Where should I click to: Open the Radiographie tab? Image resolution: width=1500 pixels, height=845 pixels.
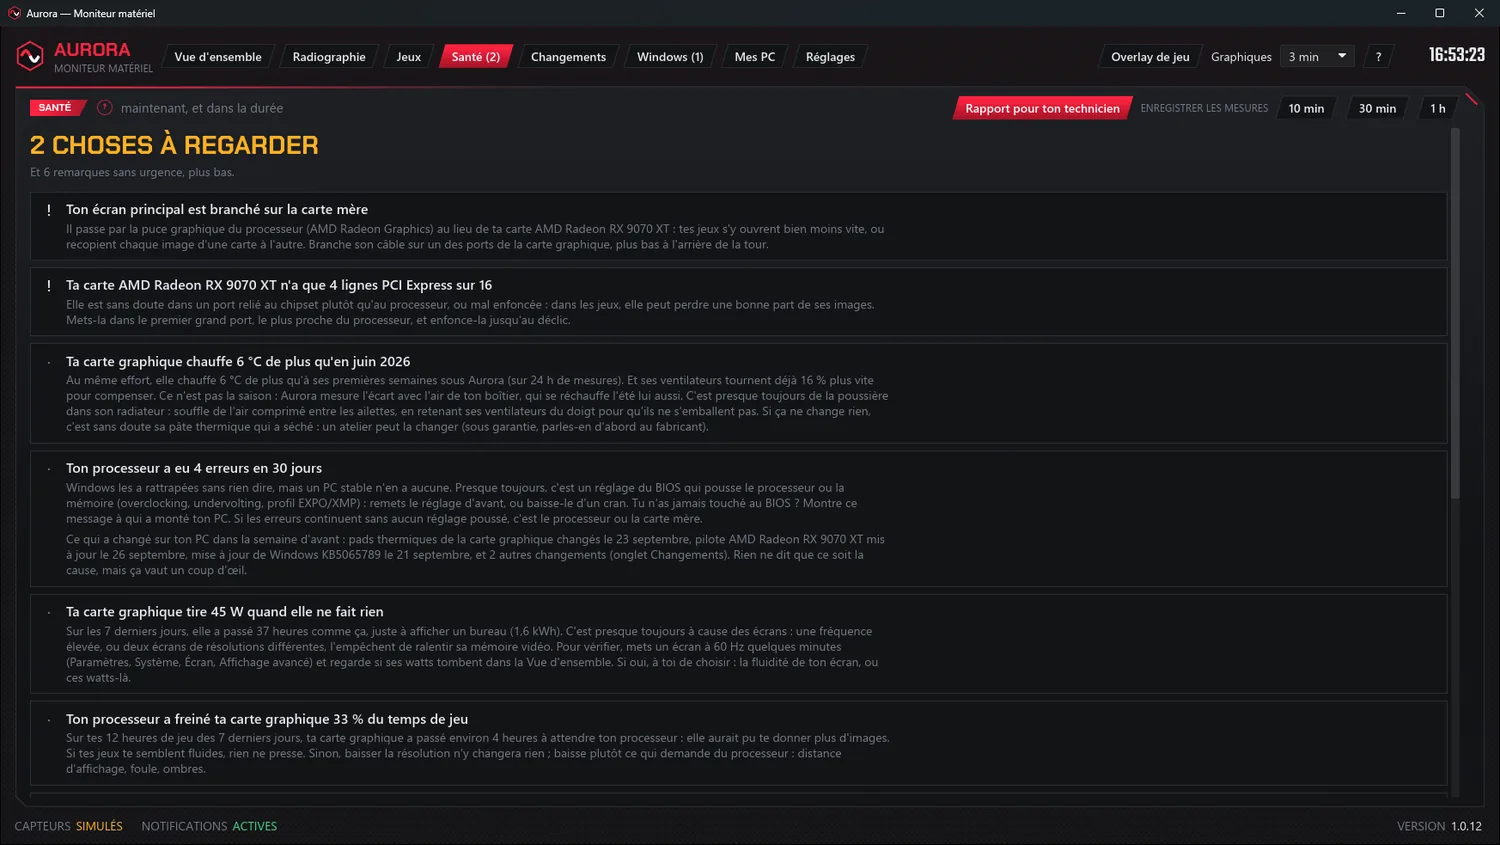pyautogui.click(x=329, y=57)
